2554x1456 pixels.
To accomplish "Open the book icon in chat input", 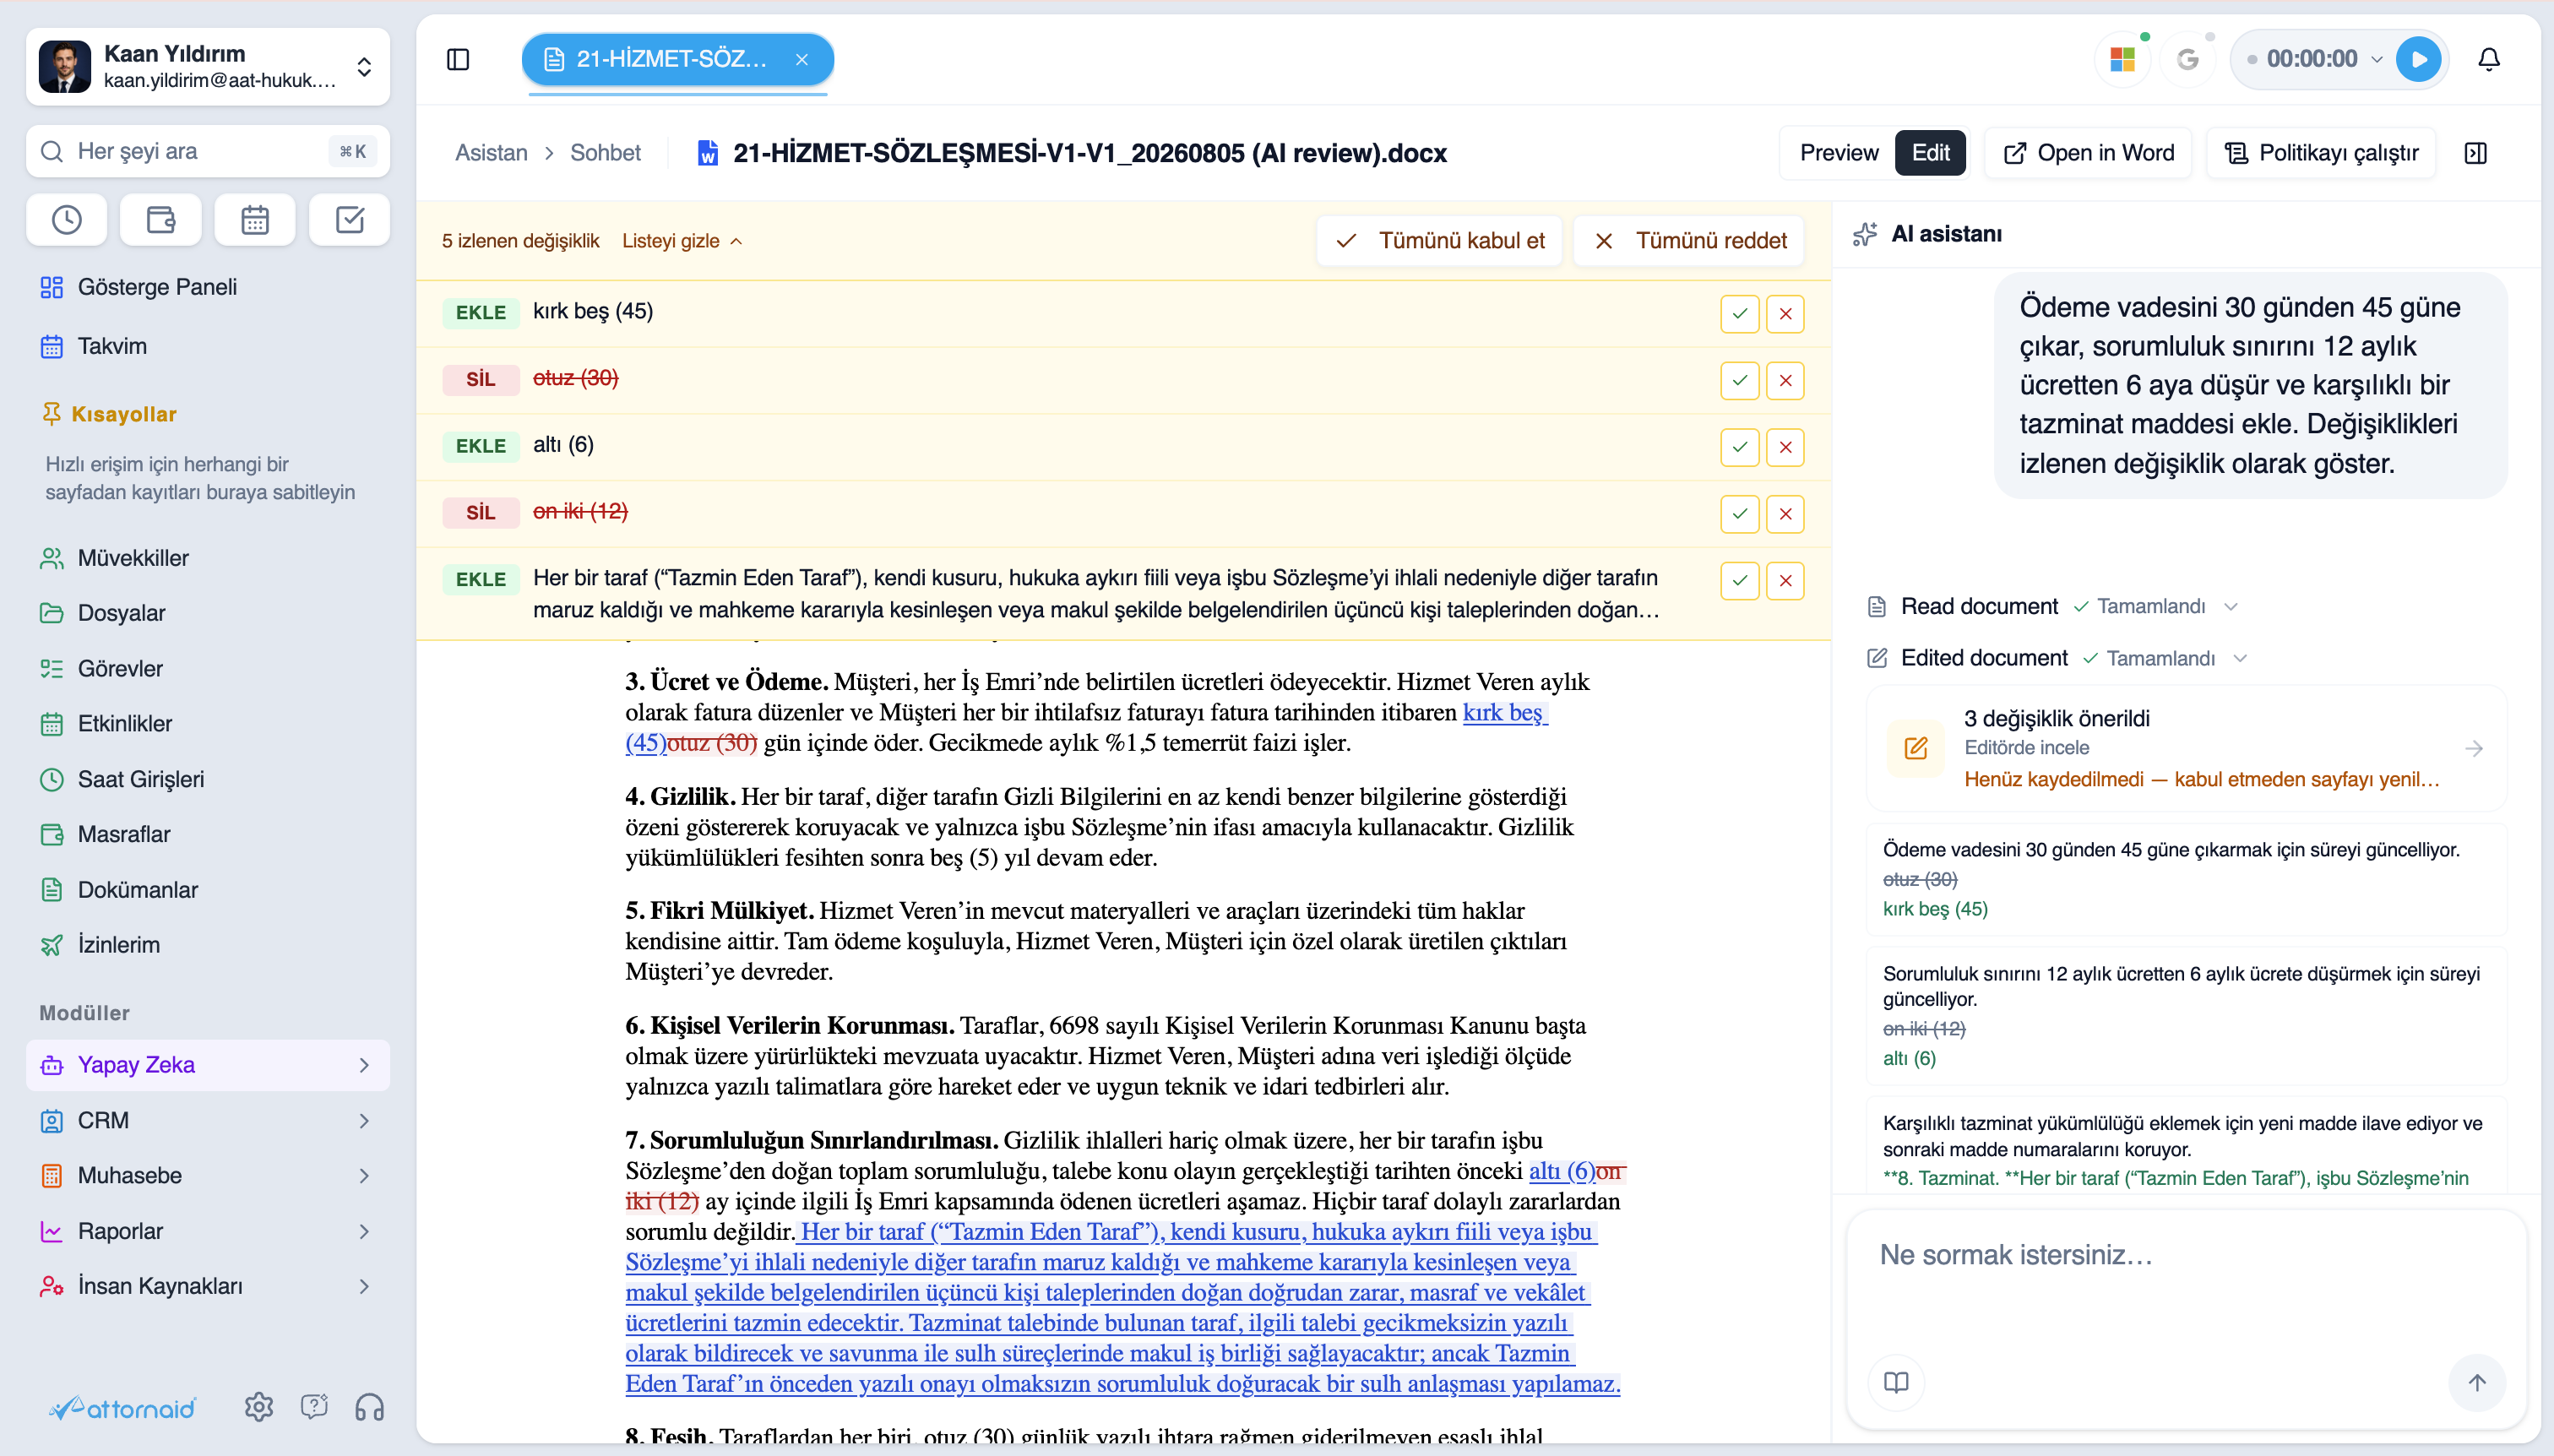I will pos(1896,1382).
